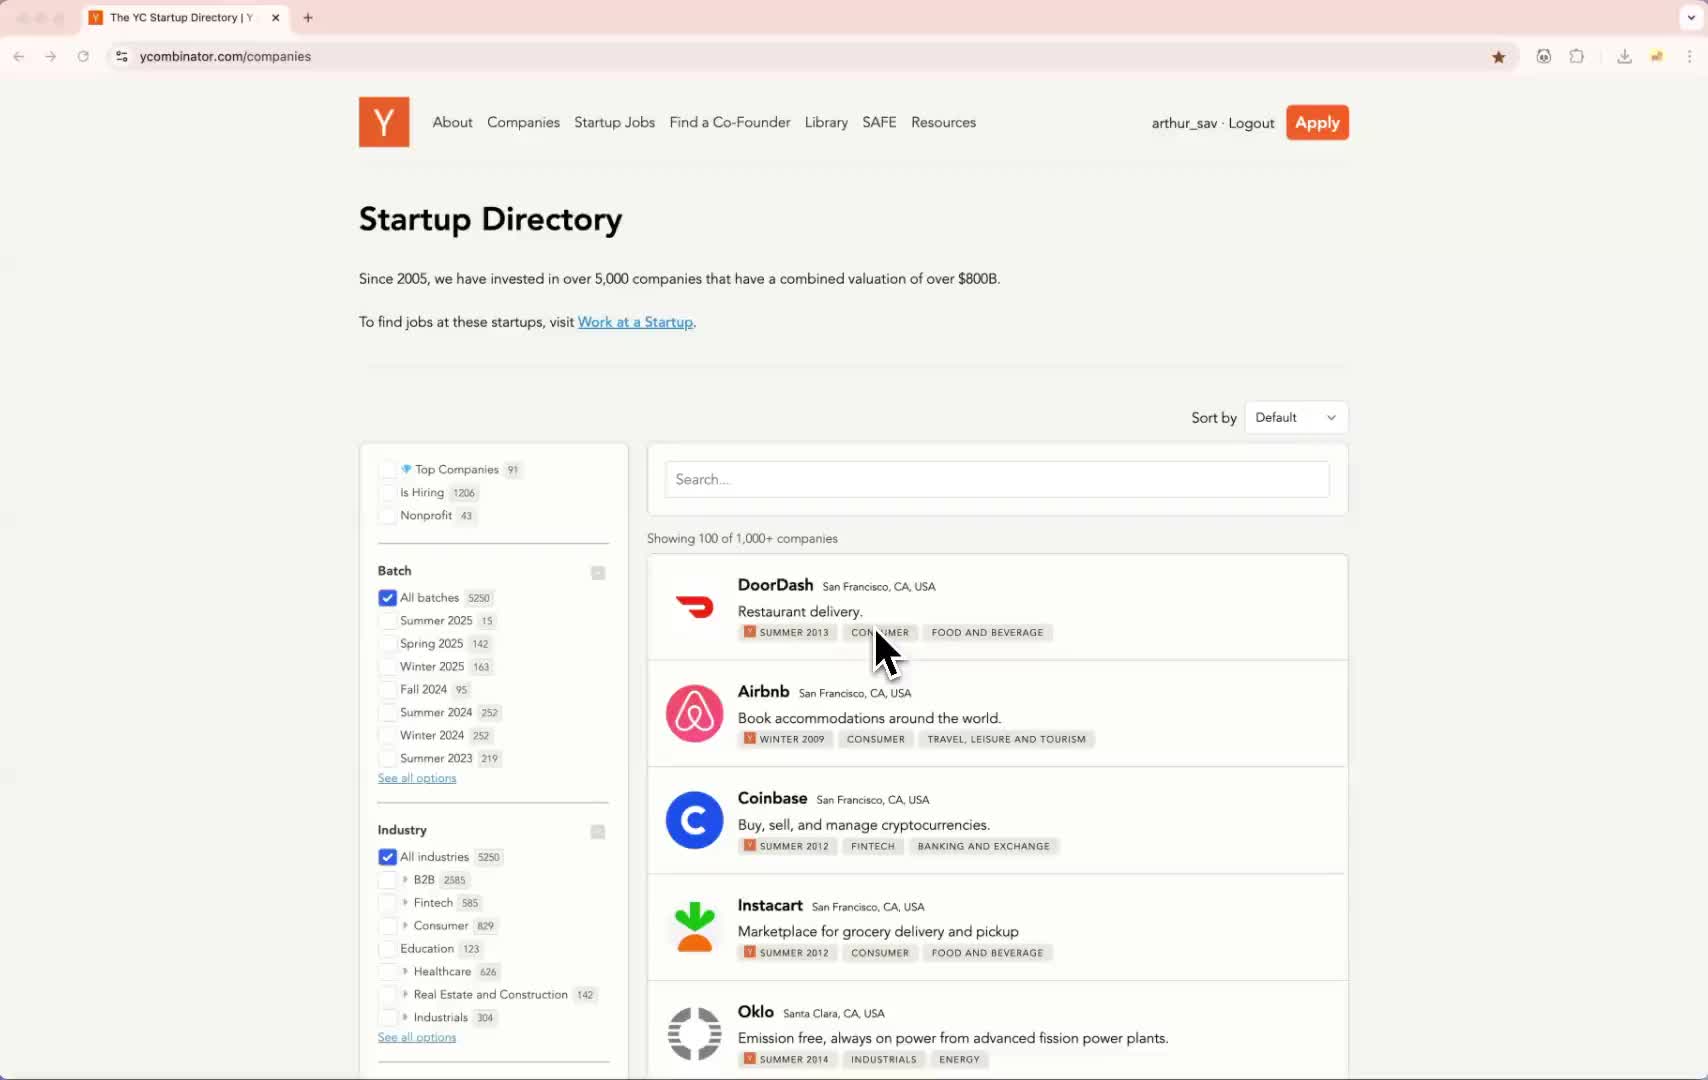Click the company Search input field
Viewport: 1708px width, 1080px height.
click(x=996, y=480)
